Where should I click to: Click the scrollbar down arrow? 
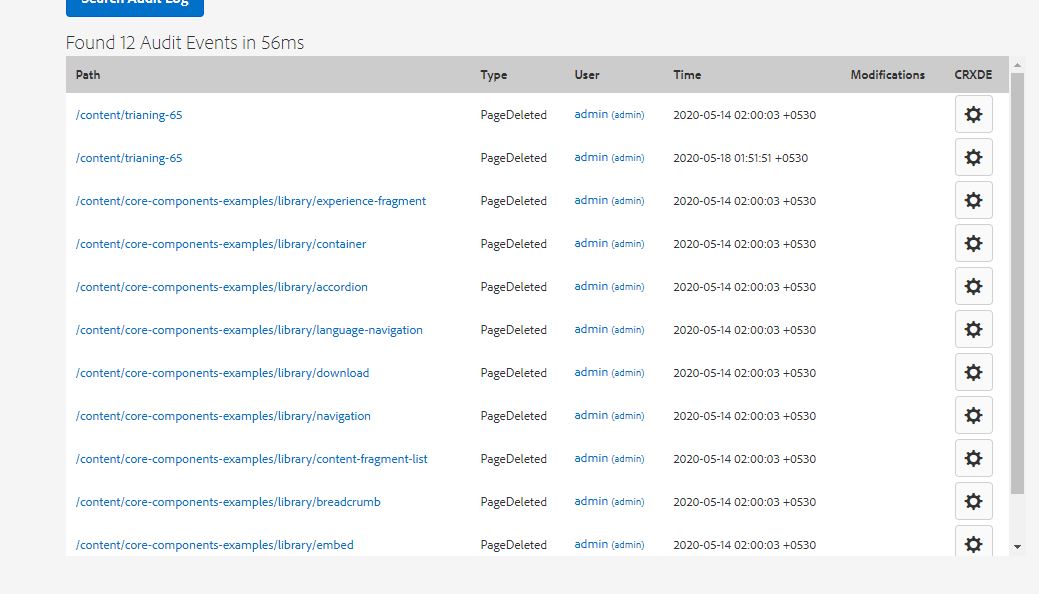pos(1017,548)
